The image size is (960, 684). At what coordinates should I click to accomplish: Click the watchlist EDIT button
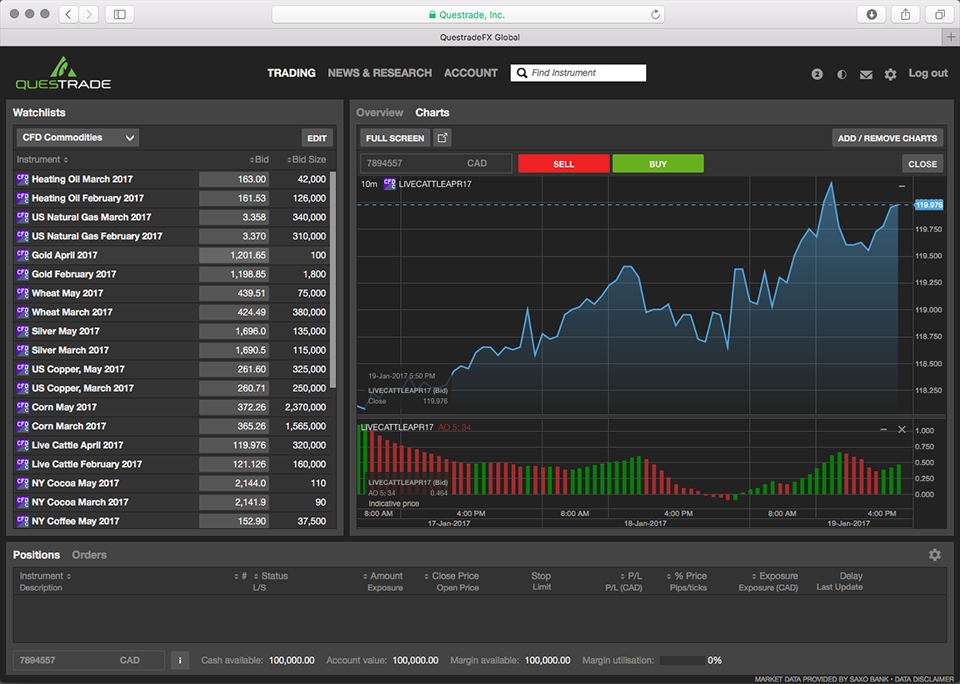point(317,138)
